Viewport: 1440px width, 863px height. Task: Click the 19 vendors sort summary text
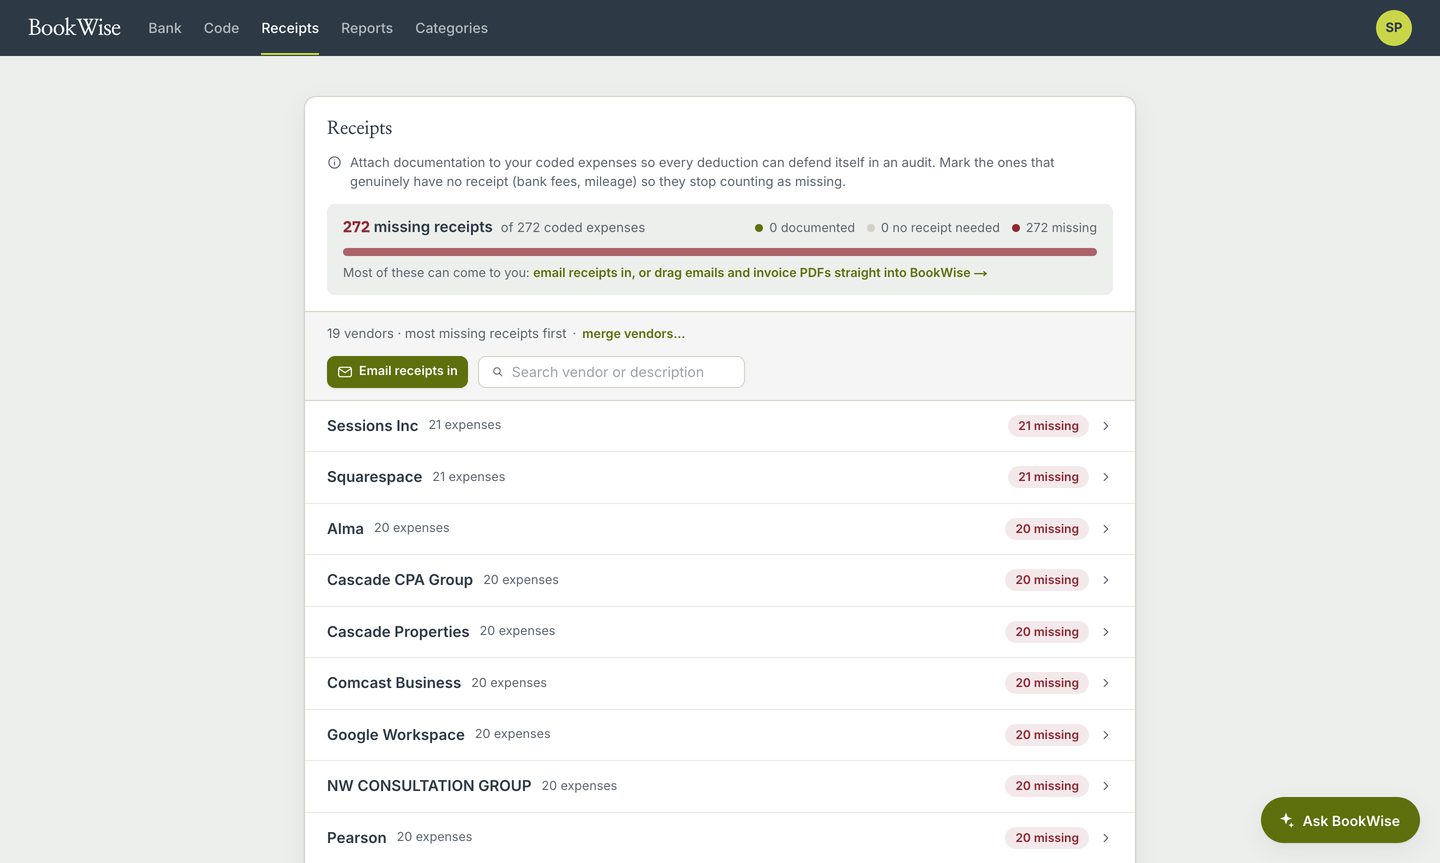coord(446,334)
